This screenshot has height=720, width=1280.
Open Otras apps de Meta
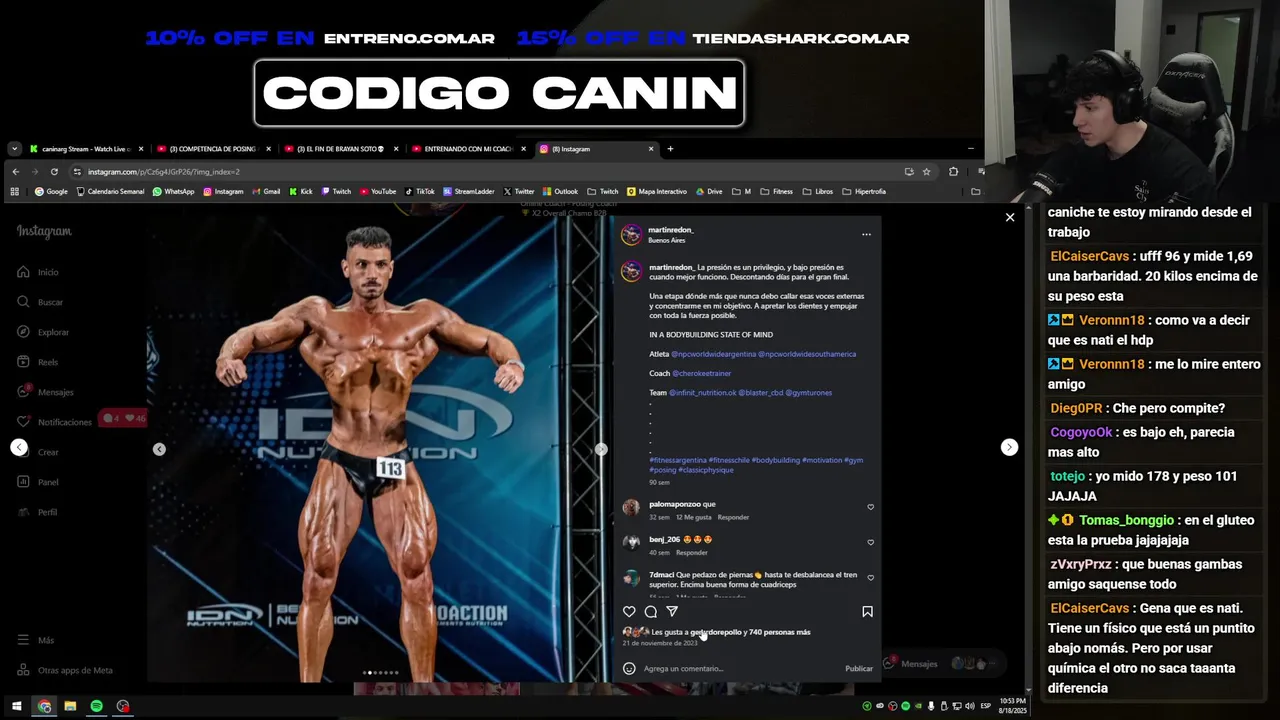click(64, 670)
